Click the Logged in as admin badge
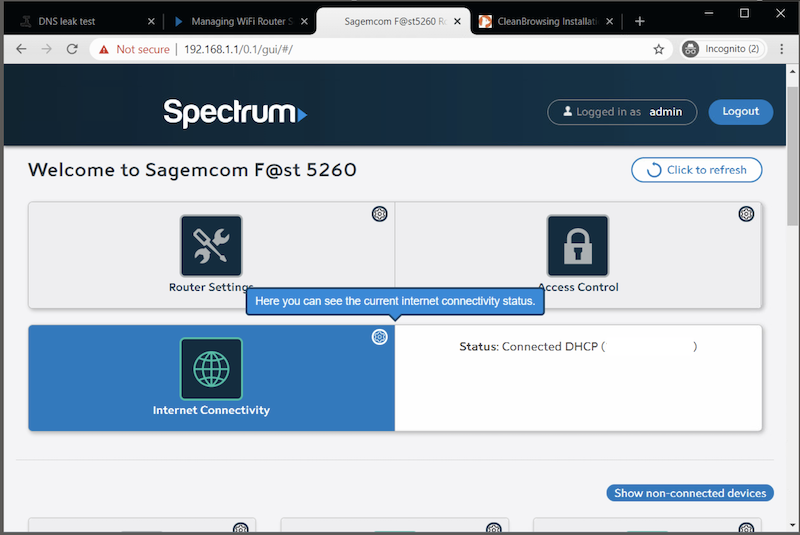 tap(622, 112)
